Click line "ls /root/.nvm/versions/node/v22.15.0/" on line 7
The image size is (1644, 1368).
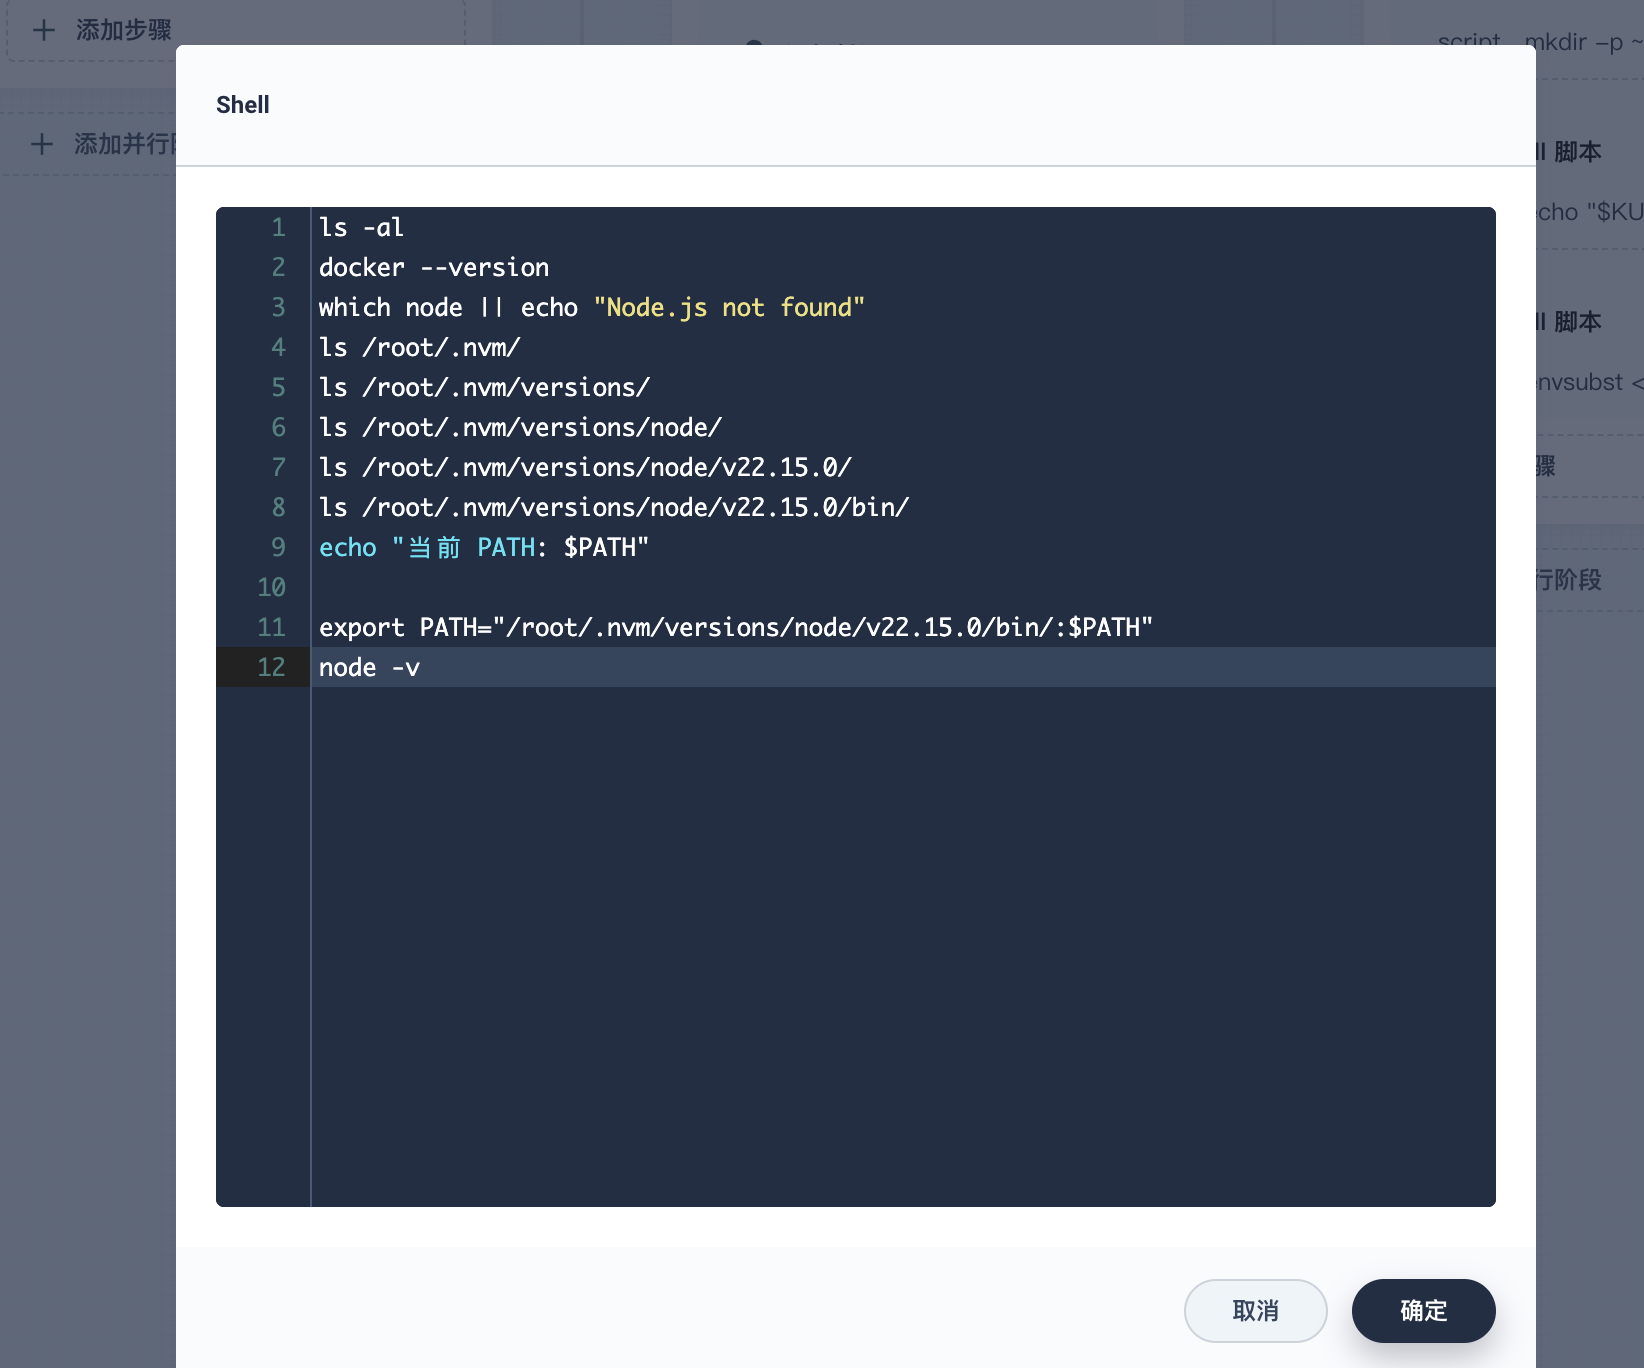point(585,467)
